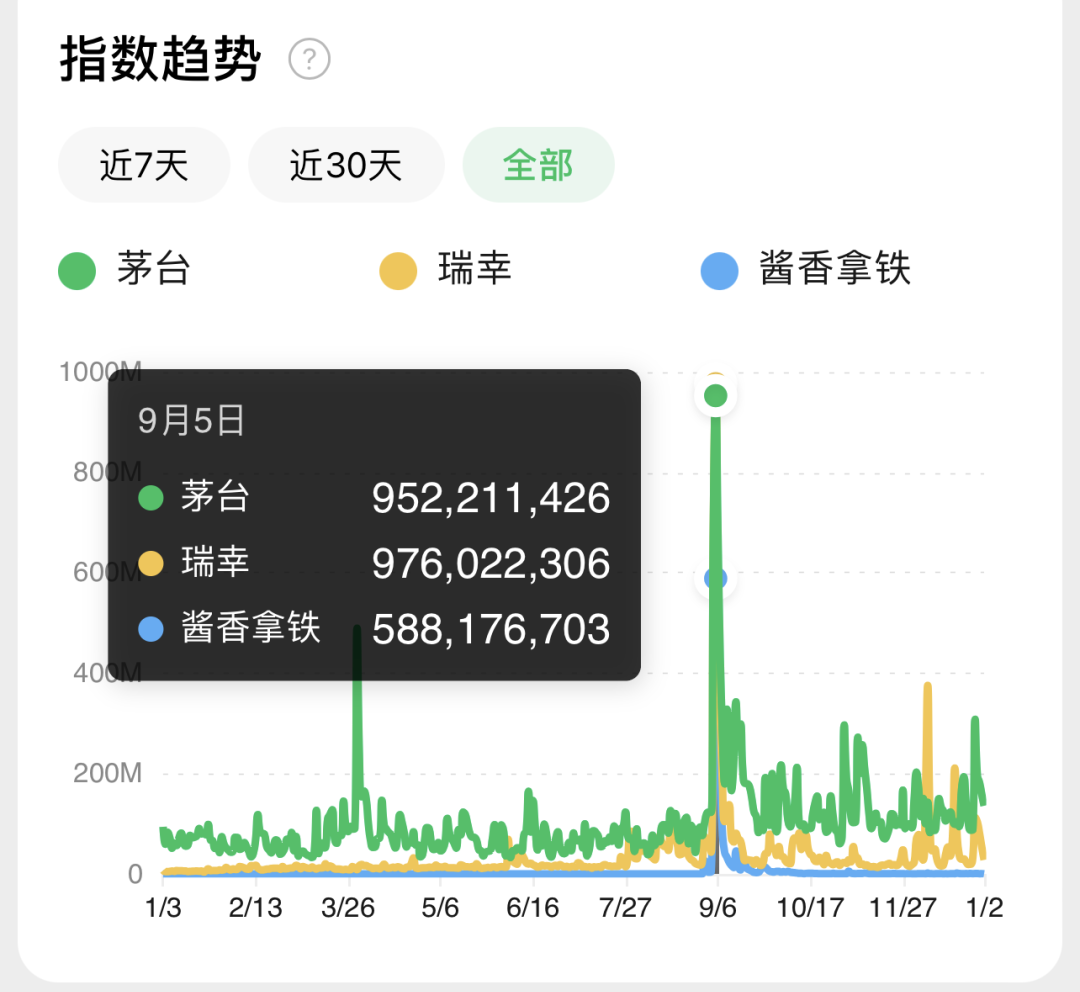Select the 近7天 range tab
1080x992 pixels.
pyautogui.click(x=144, y=165)
